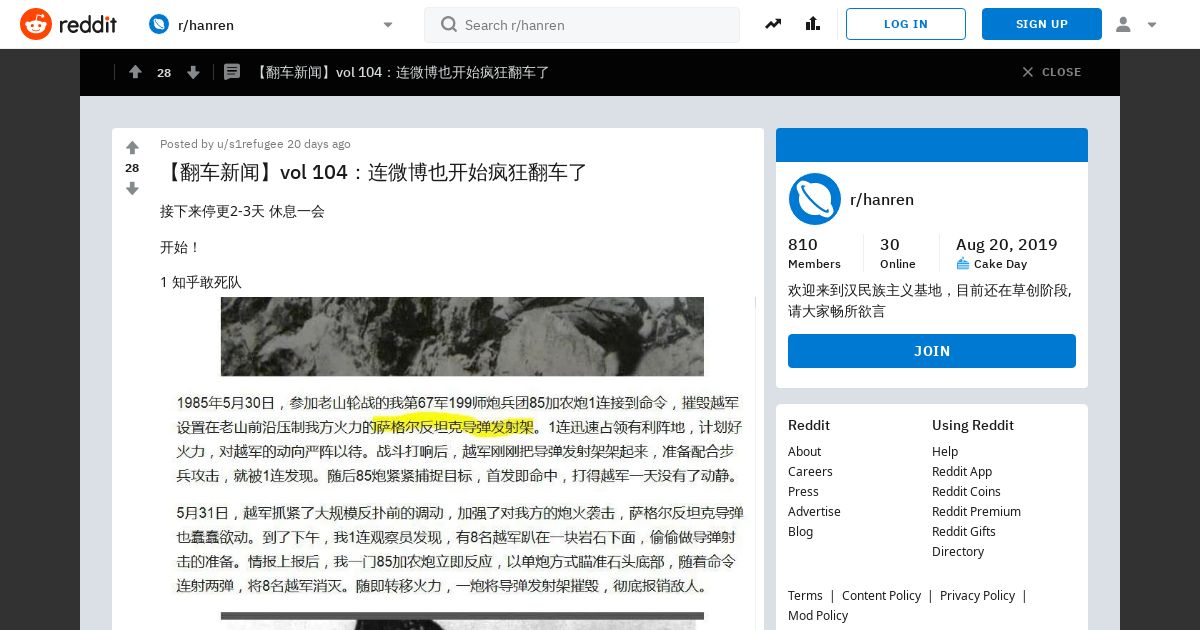The image size is (1200, 630).
Task: Click the Cake Day icon
Action: (963, 264)
